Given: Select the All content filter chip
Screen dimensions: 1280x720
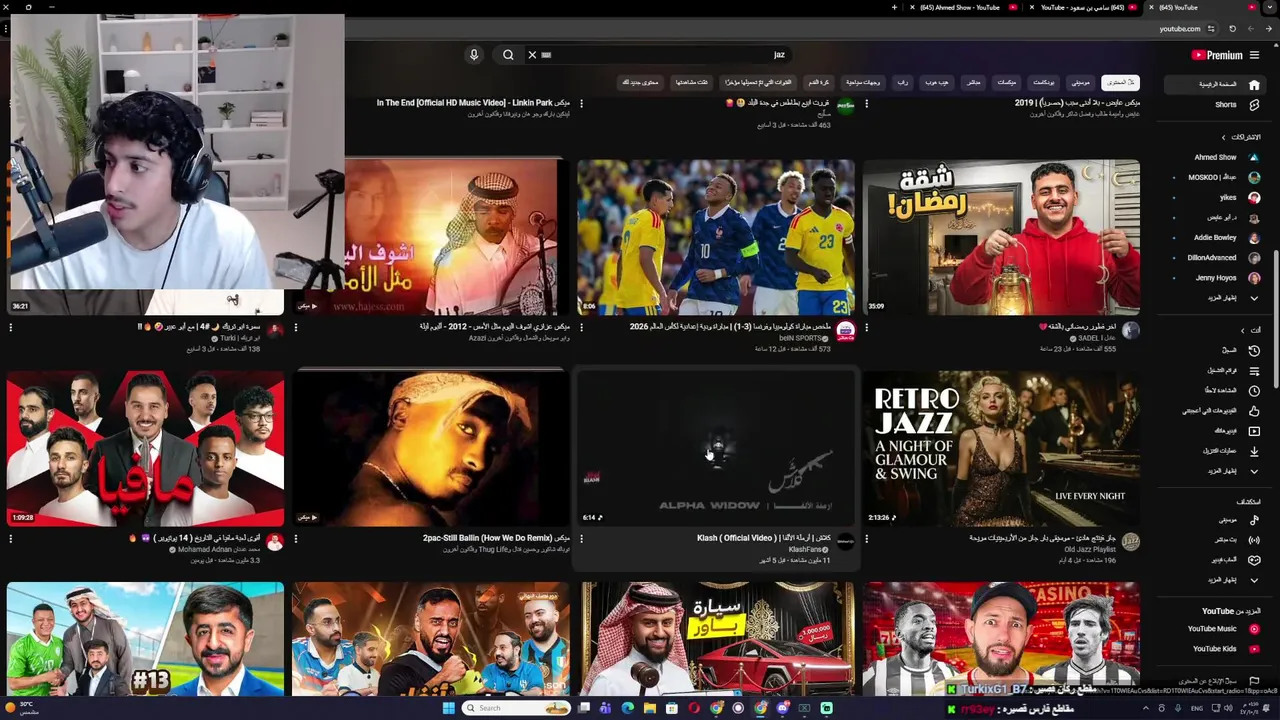Looking at the screenshot, I should (x=1121, y=82).
